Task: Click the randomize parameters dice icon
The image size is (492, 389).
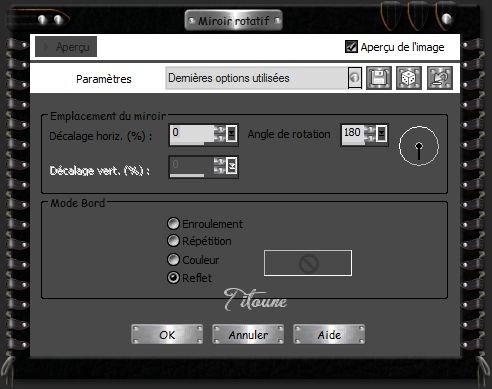Action: coord(409,78)
